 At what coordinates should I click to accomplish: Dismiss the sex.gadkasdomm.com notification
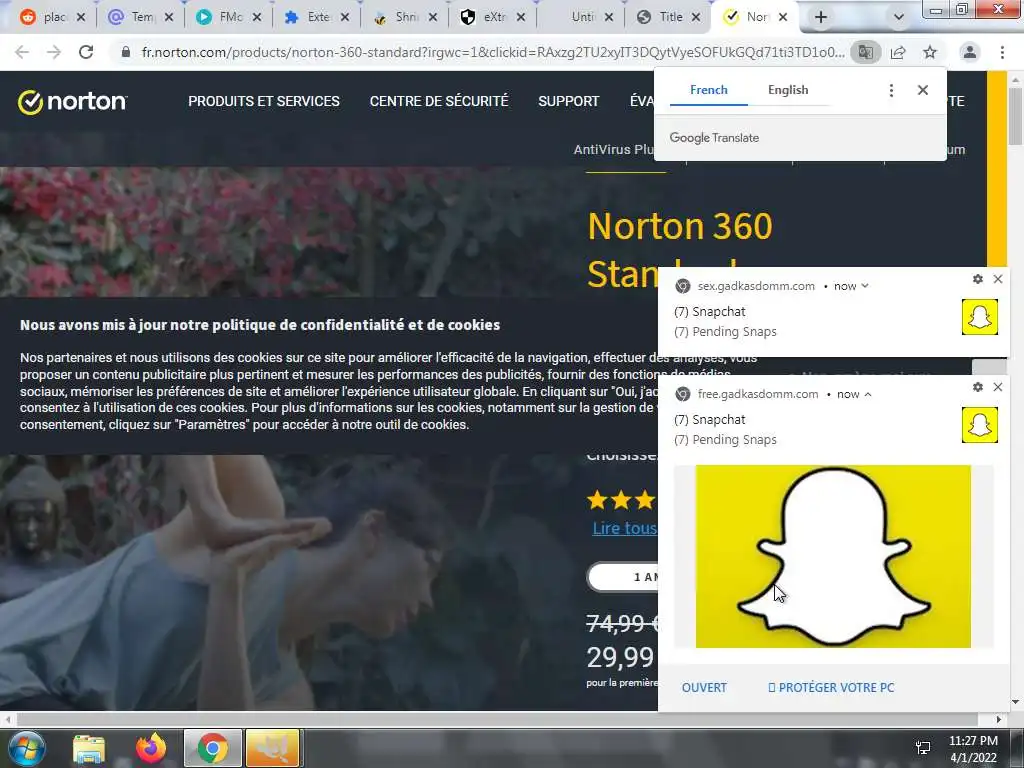(998, 279)
